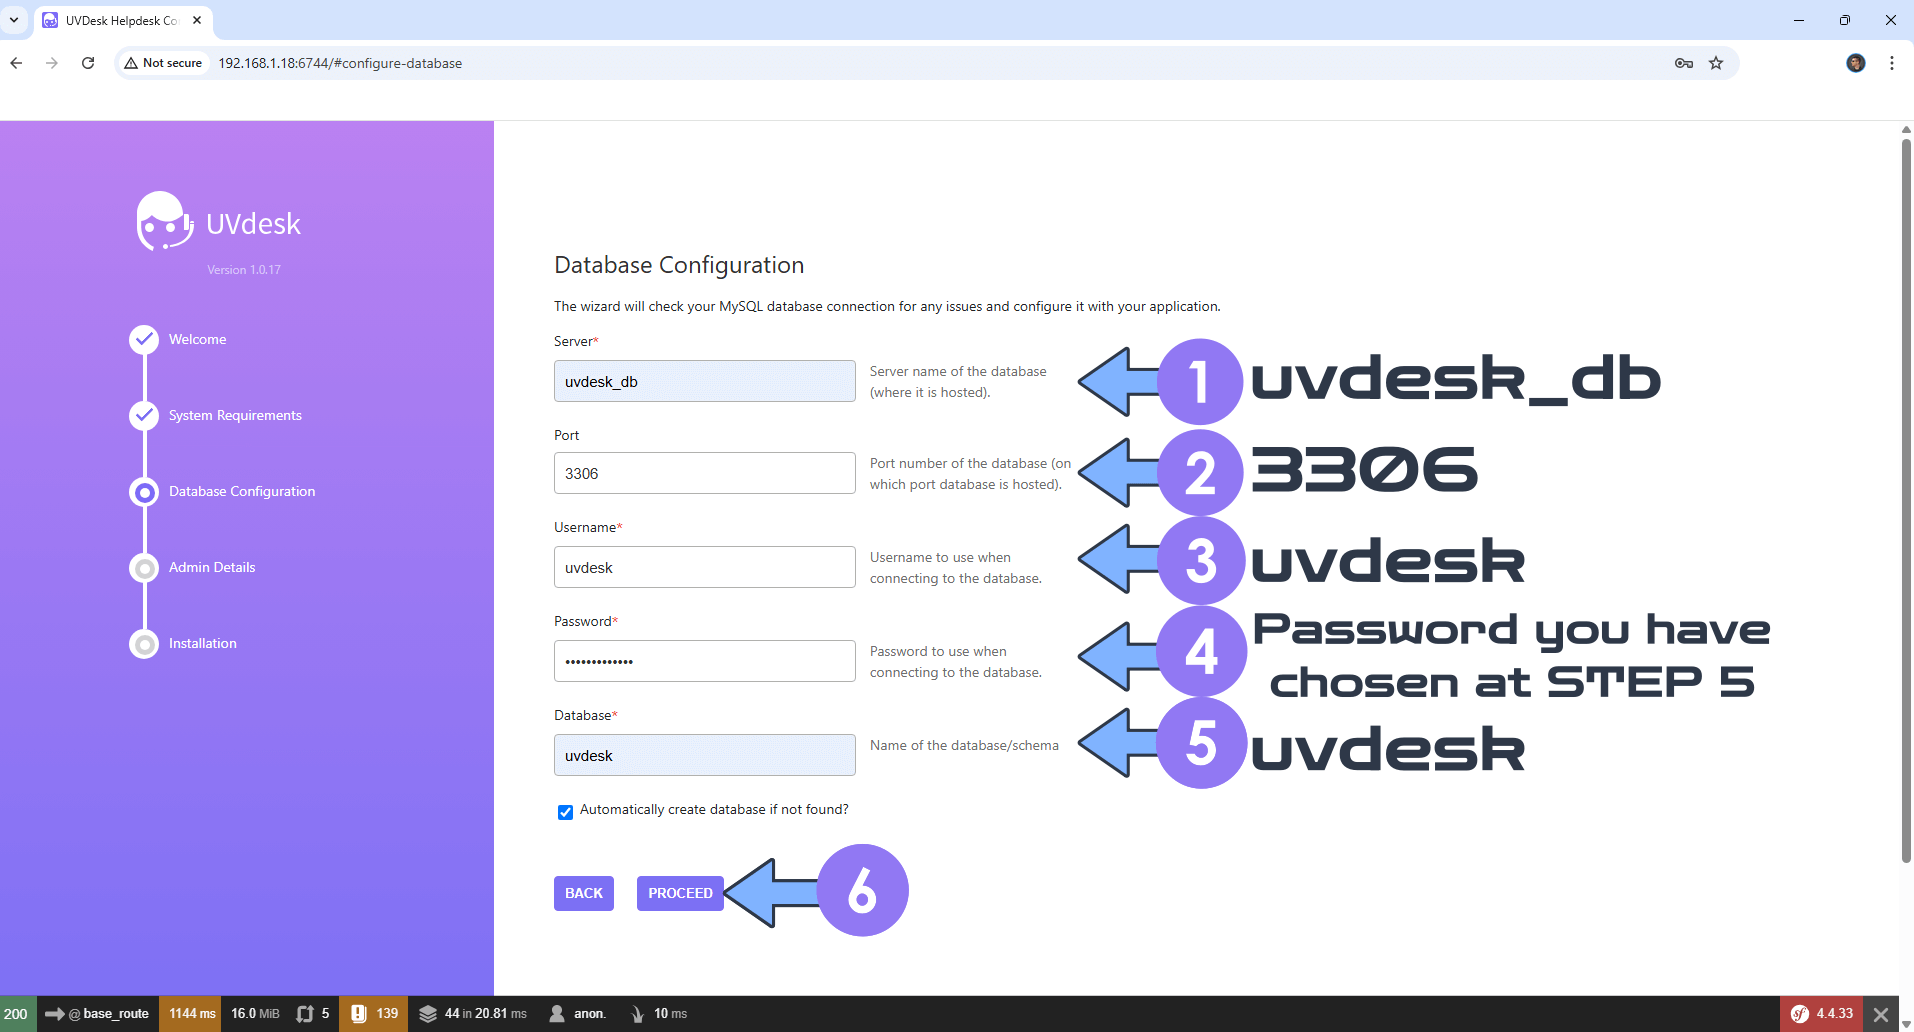Image resolution: width=1914 pixels, height=1032 pixels.
Task: Click the 16.0 MiB memory entry
Action: [255, 1014]
